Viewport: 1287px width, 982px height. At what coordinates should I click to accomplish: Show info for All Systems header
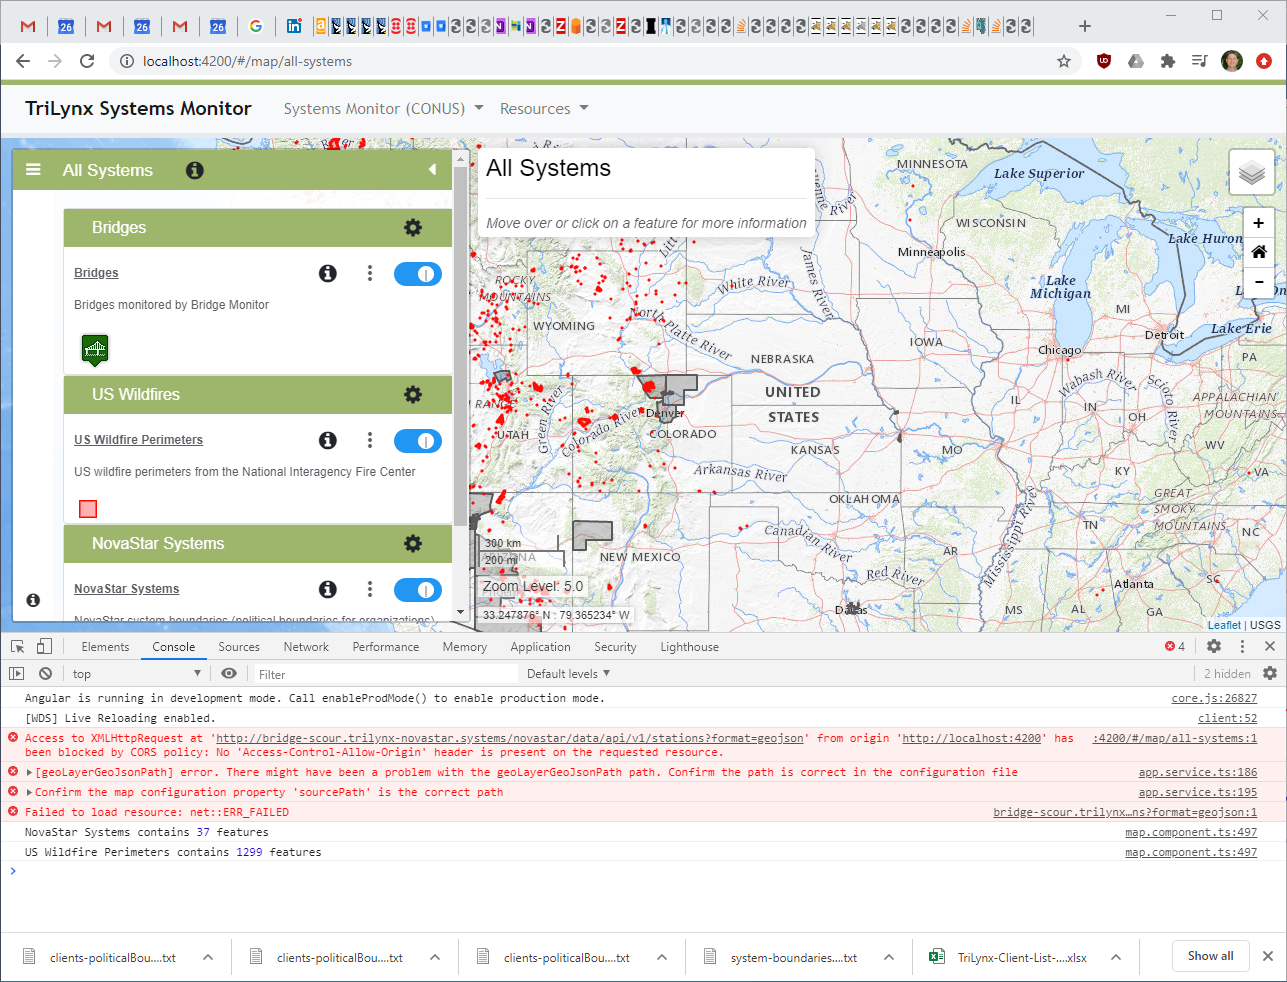(195, 170)
